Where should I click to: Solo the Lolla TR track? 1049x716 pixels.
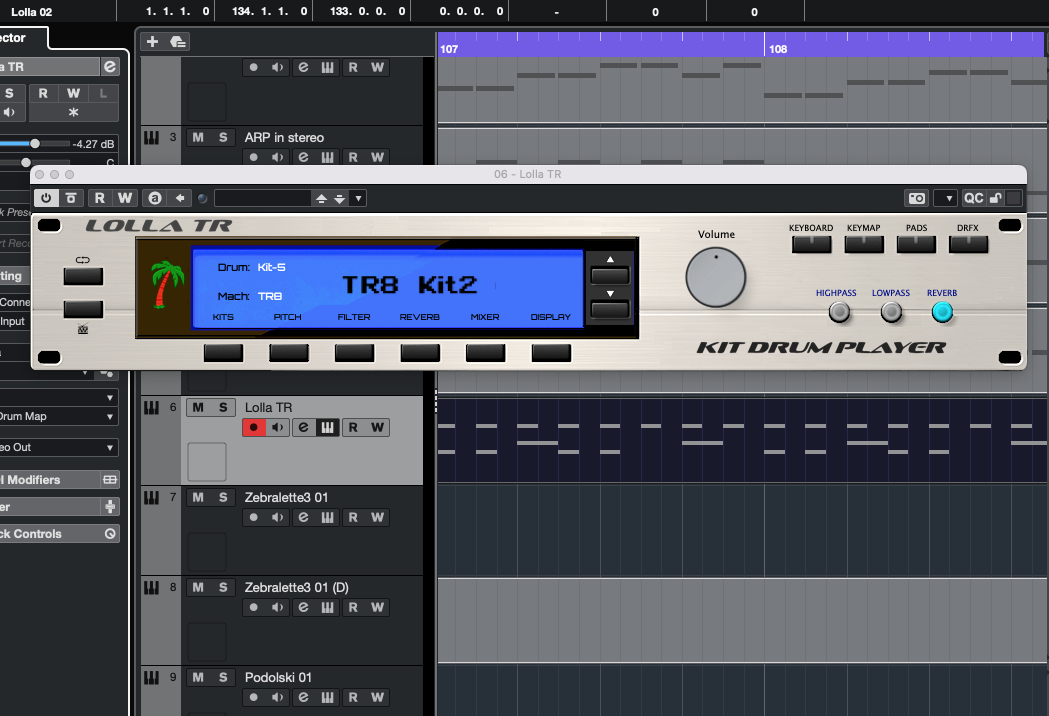pyautogui.click(x=223, y=408)
